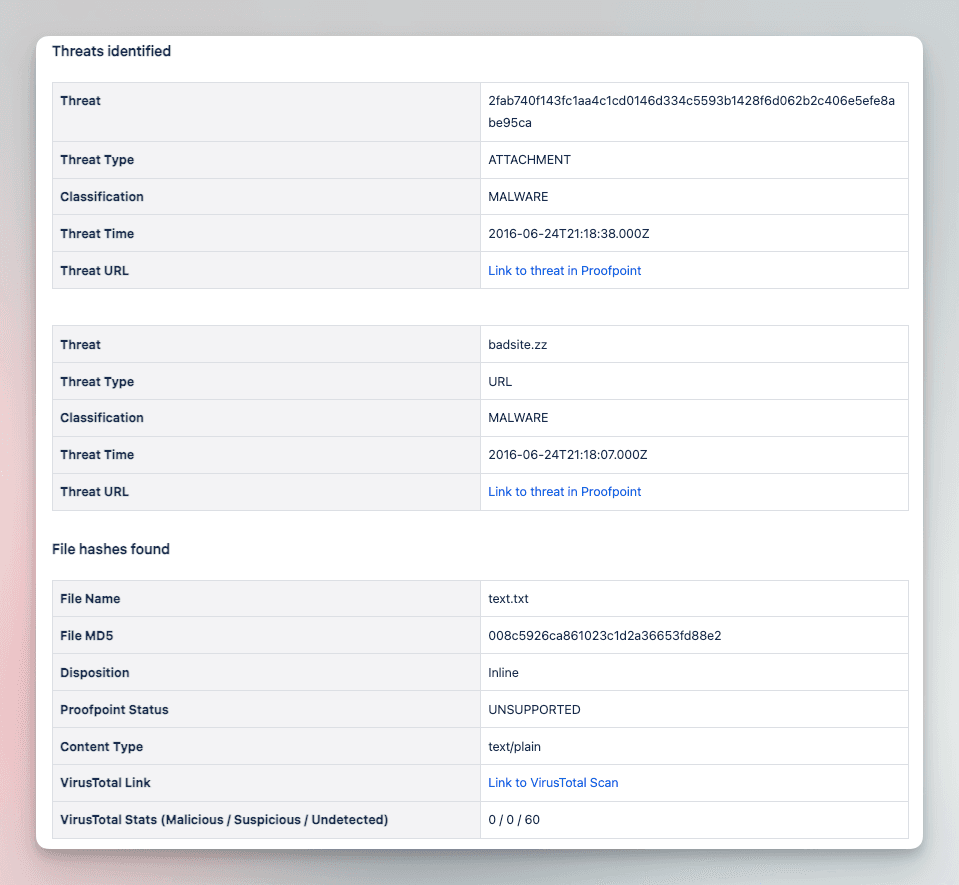This screenshot has height=885, width=959.
Task: Select the ATTACHMENT threat type value
Action: point(529,160)
